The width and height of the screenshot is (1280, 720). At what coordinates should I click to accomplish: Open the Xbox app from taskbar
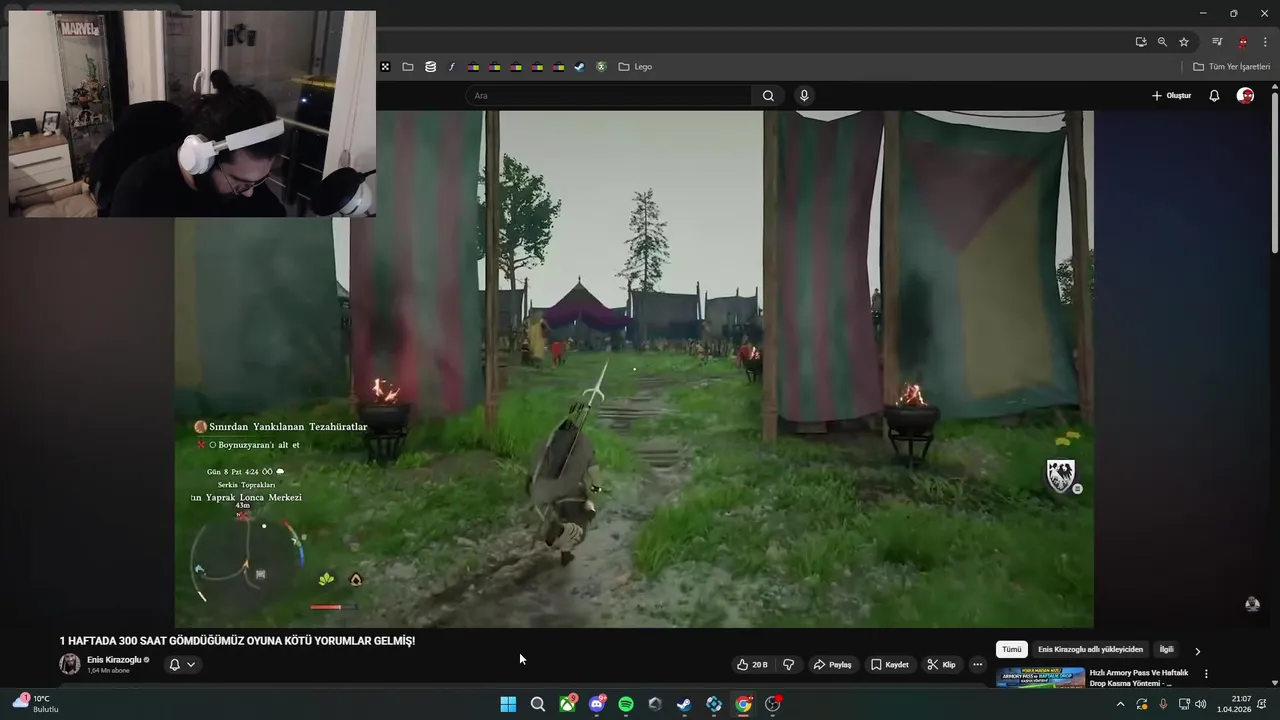pos(567,704)
